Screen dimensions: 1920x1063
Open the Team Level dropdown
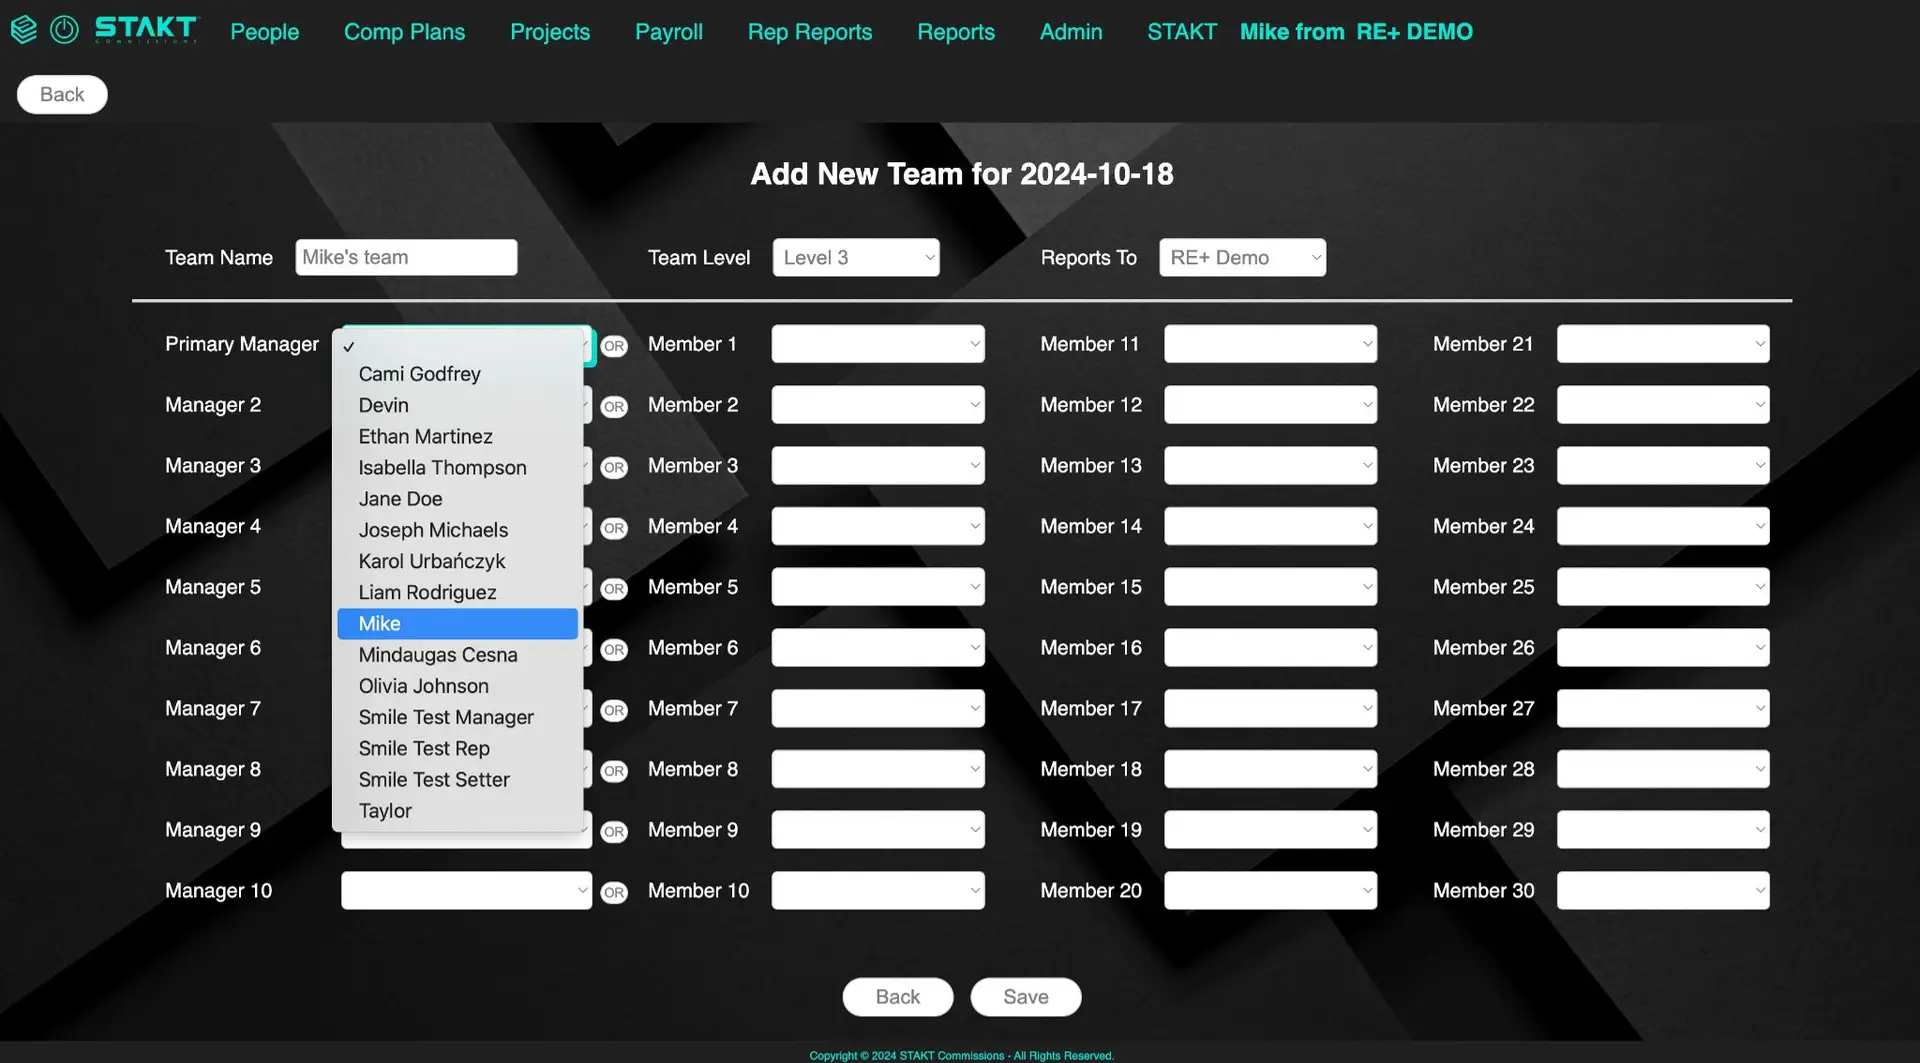tap(856, 257)
